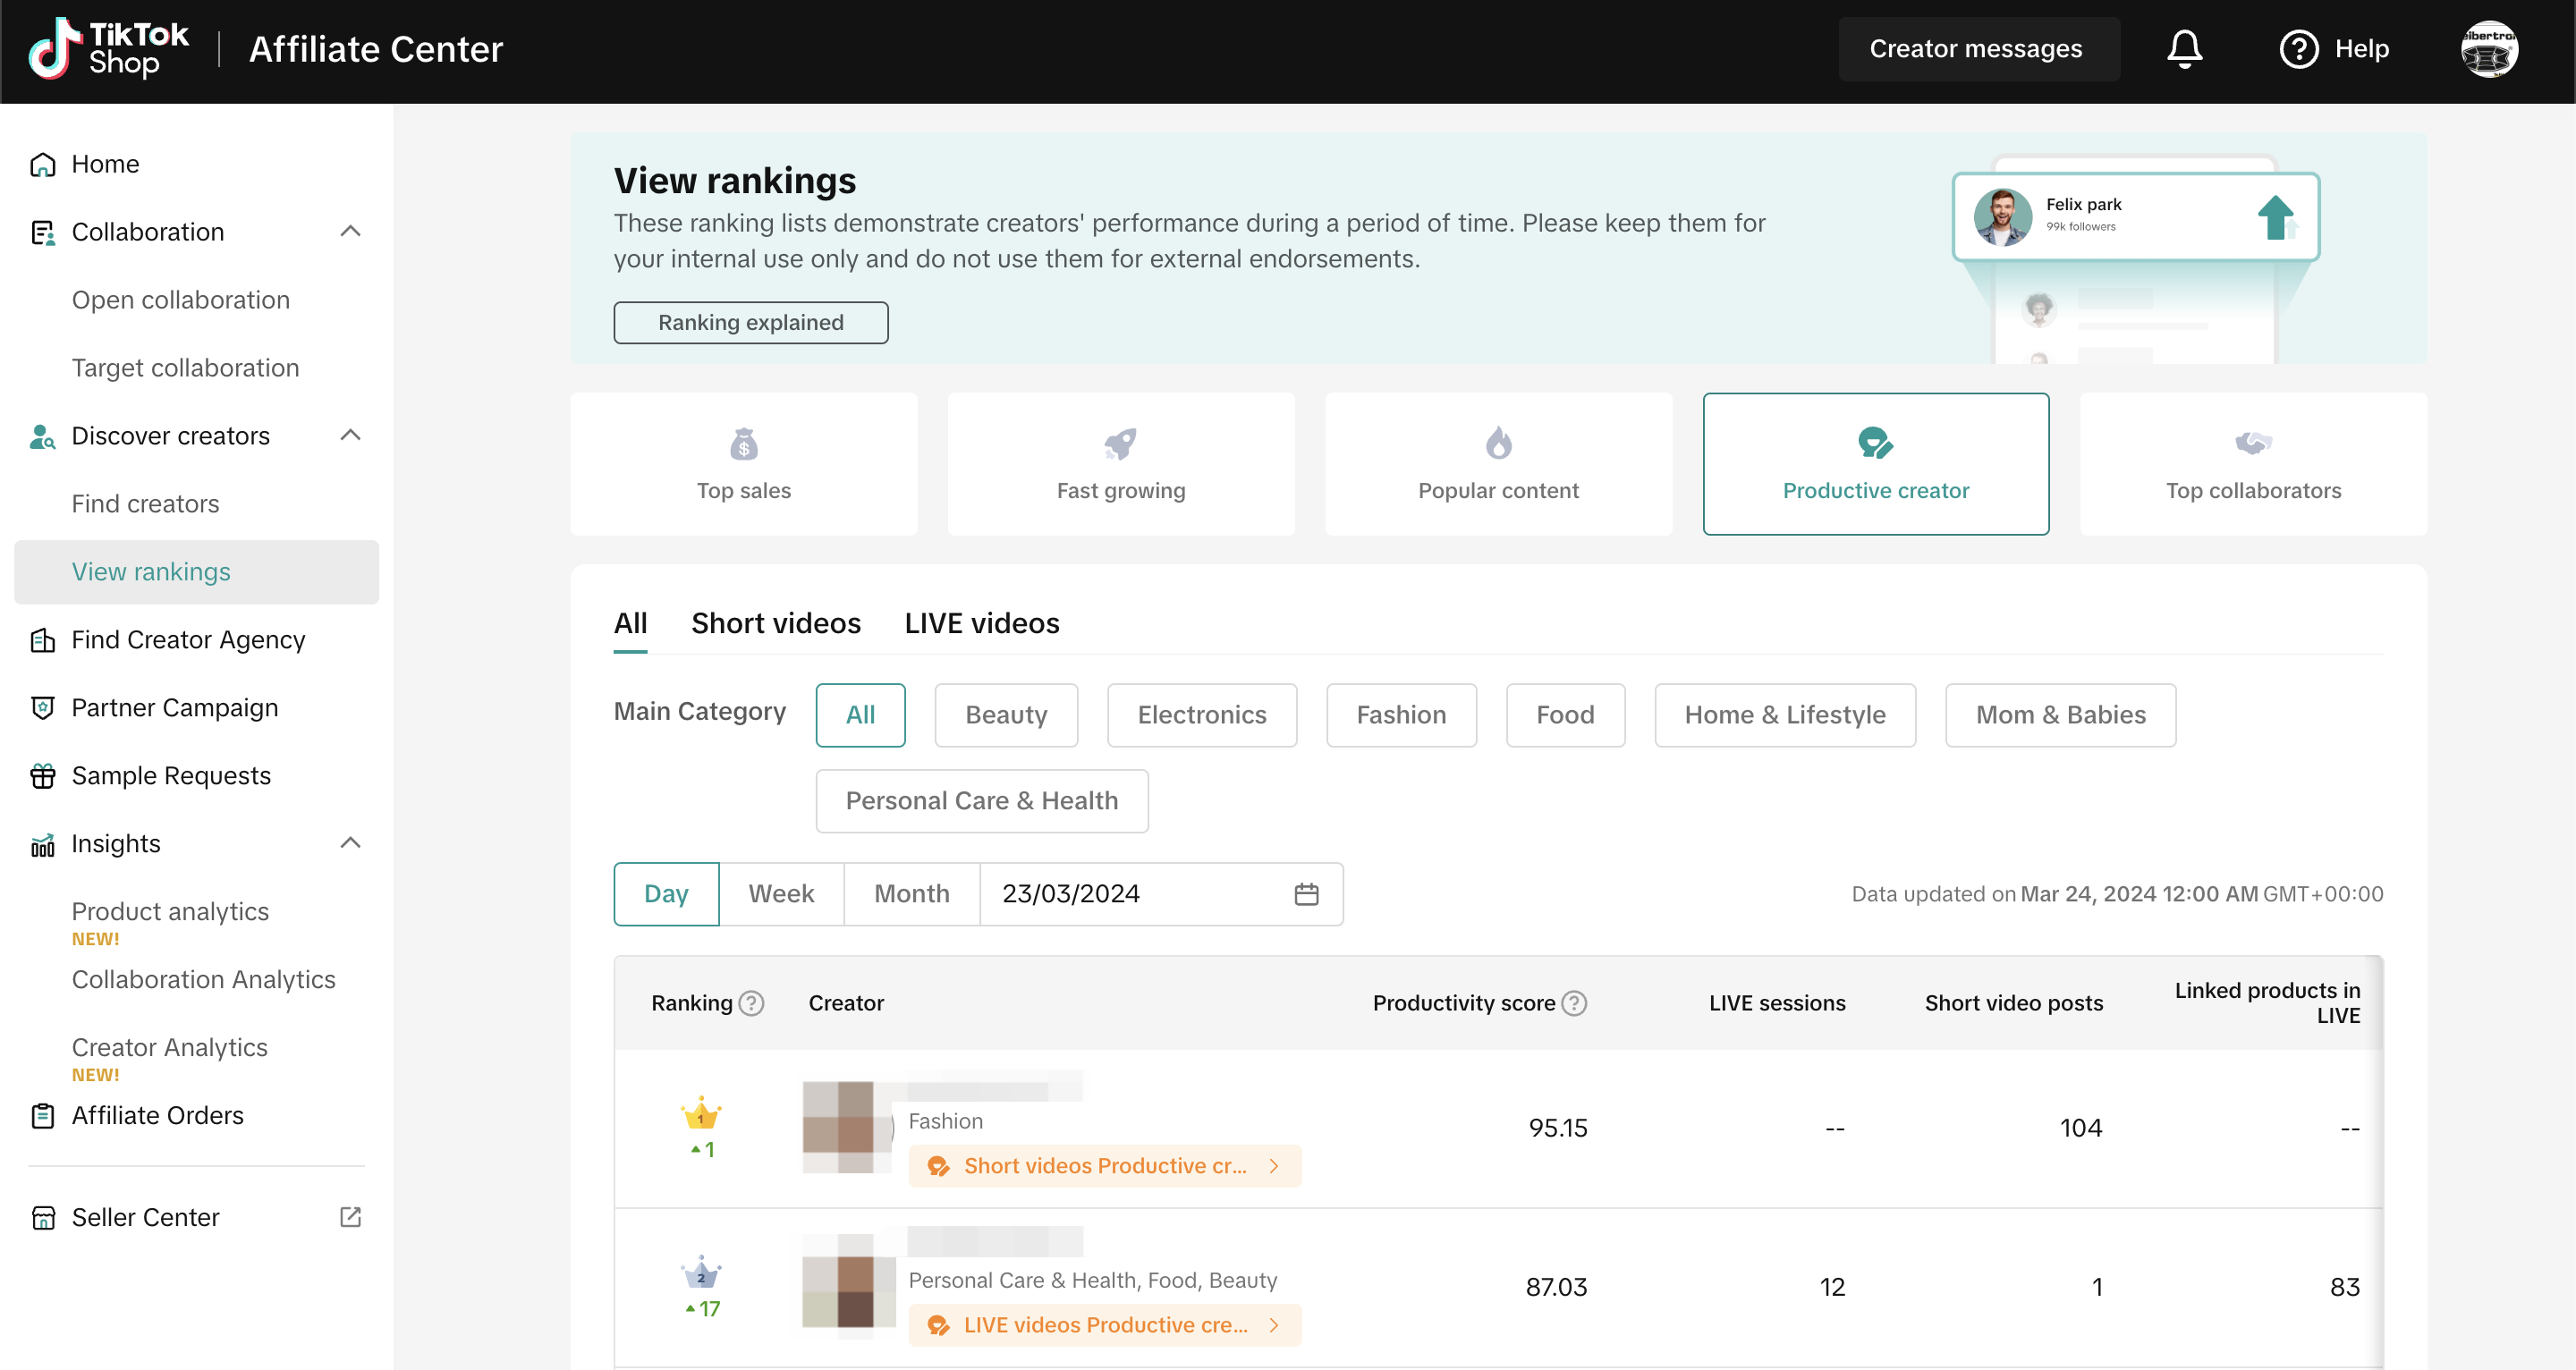Click the TikTok Shop logo
The height and width of the screenshot is (1370, 2576).
(108, 48)
